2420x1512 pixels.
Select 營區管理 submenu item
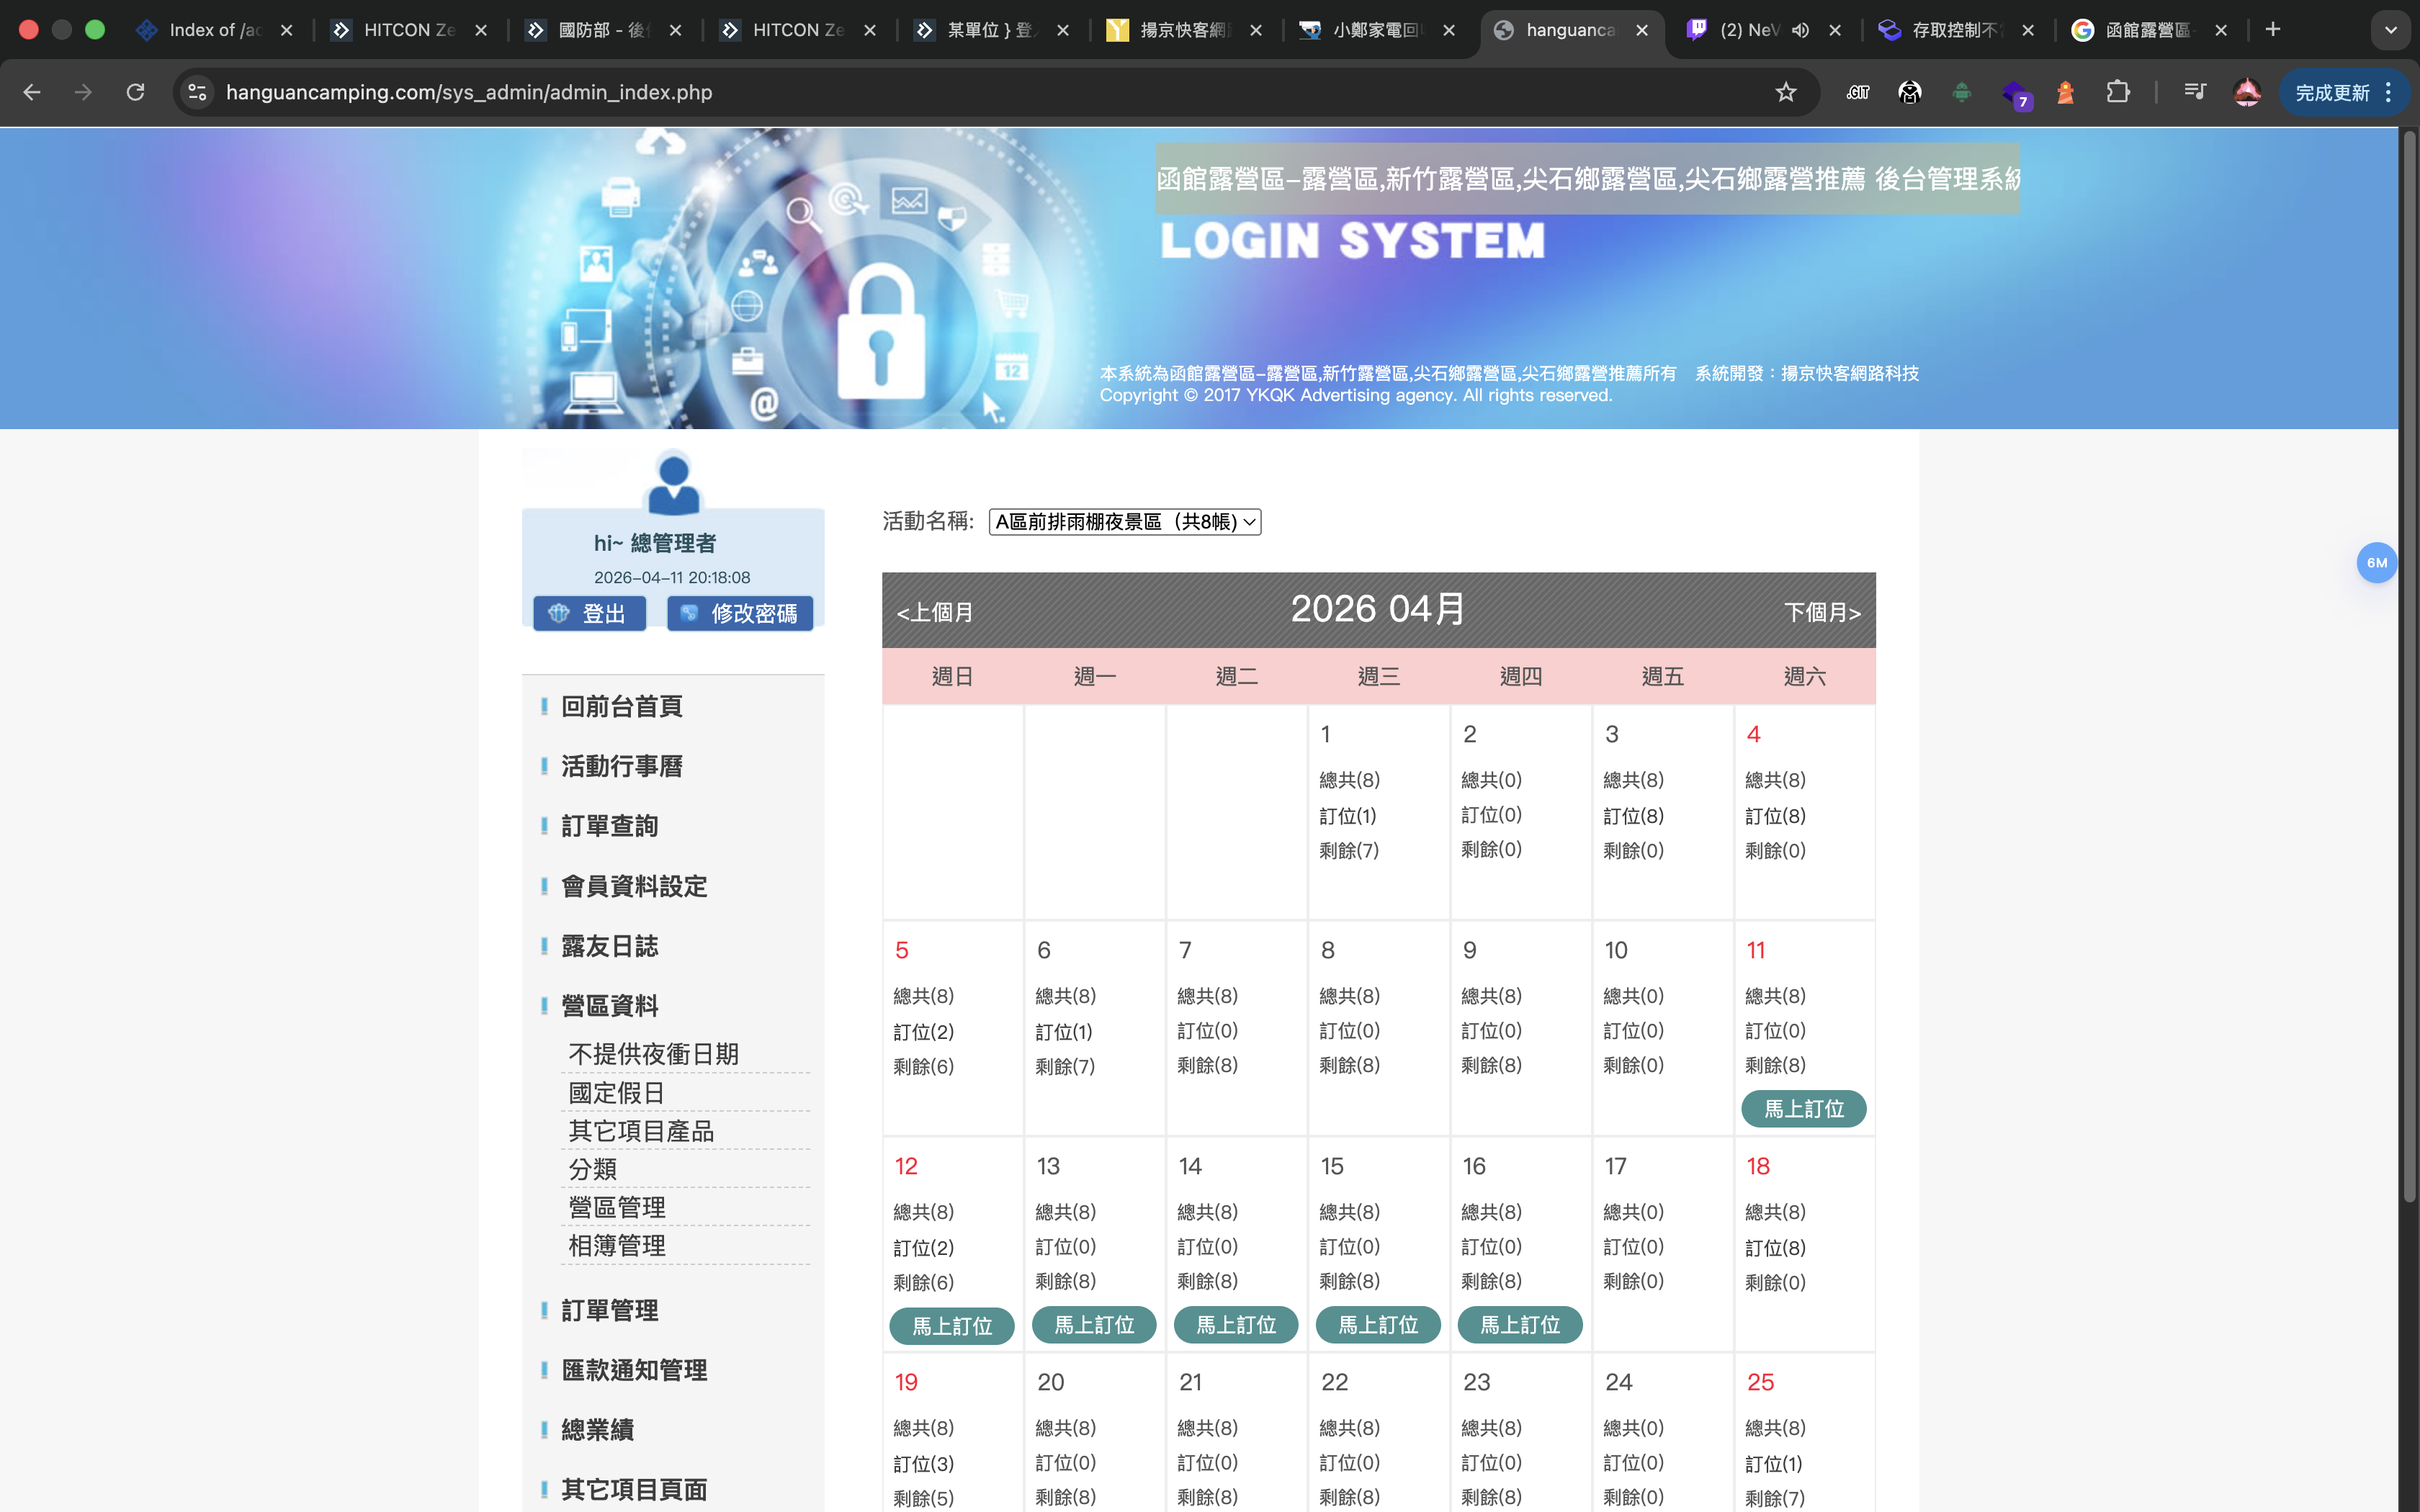coord(617,1207)
